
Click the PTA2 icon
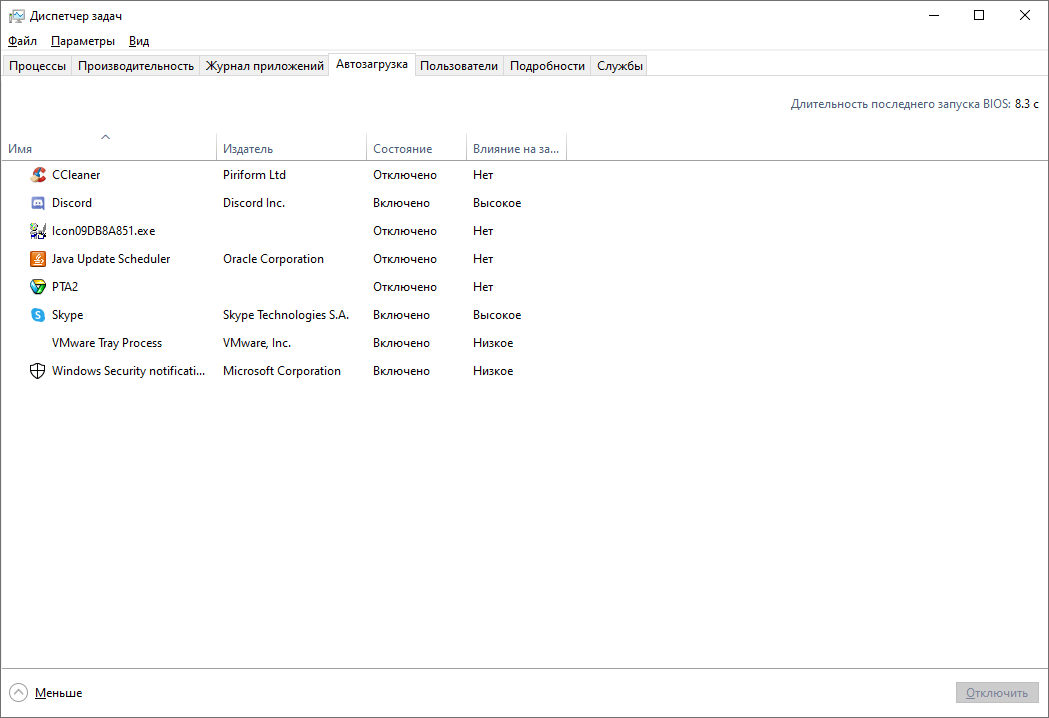tap(38, 287)
